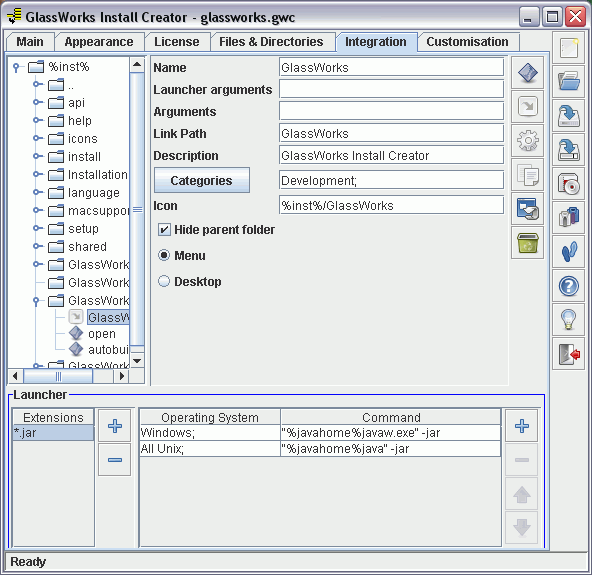Click the Operating System column header
The height and width of the screenshot is (575, 592).
[210, 417]
